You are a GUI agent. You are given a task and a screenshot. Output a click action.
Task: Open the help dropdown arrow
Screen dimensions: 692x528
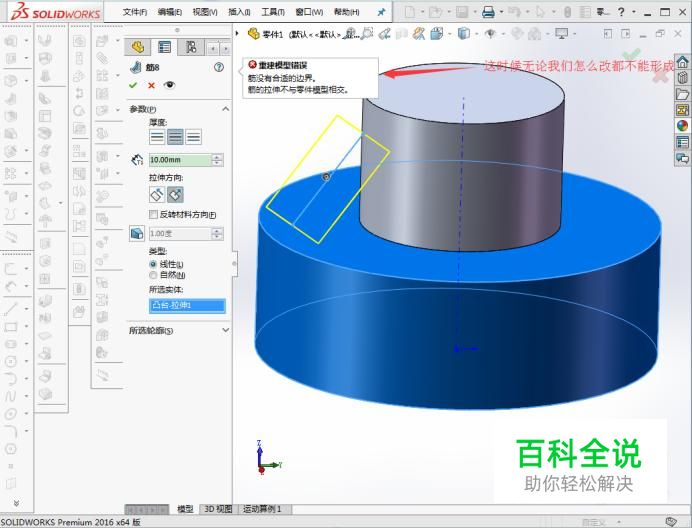(634, 12)
